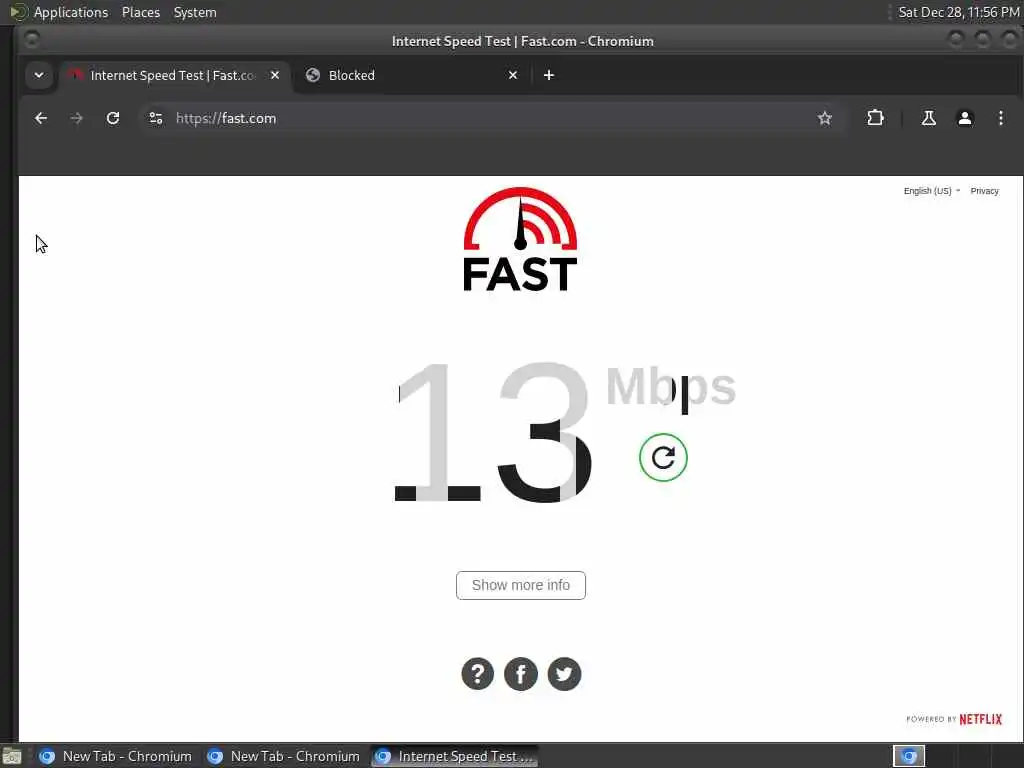The width and height of the screenshot is (1024, 768).
Task: Open Chromium three-dot menu
Action: [1000, 118]
